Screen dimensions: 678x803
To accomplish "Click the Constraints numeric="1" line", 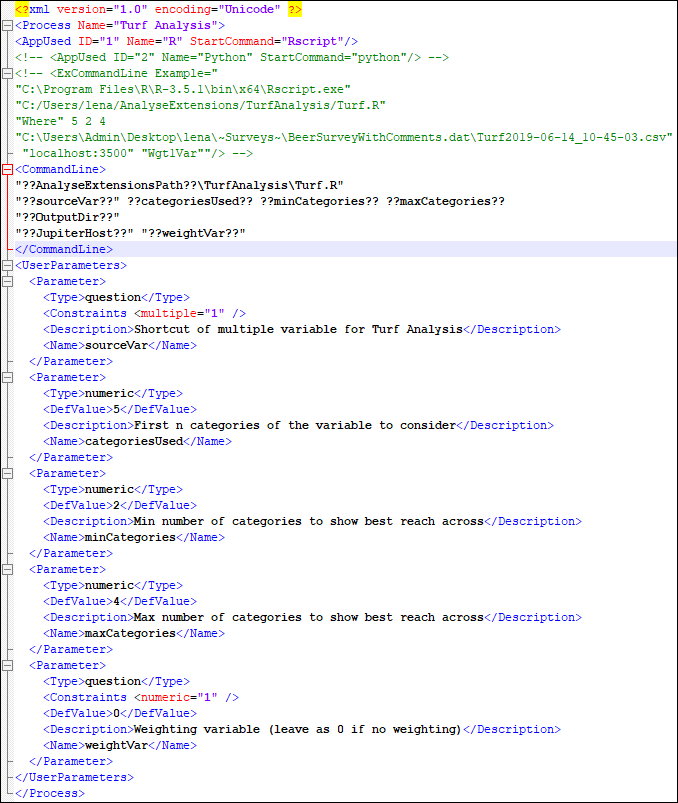I will (x=141, y=698).
